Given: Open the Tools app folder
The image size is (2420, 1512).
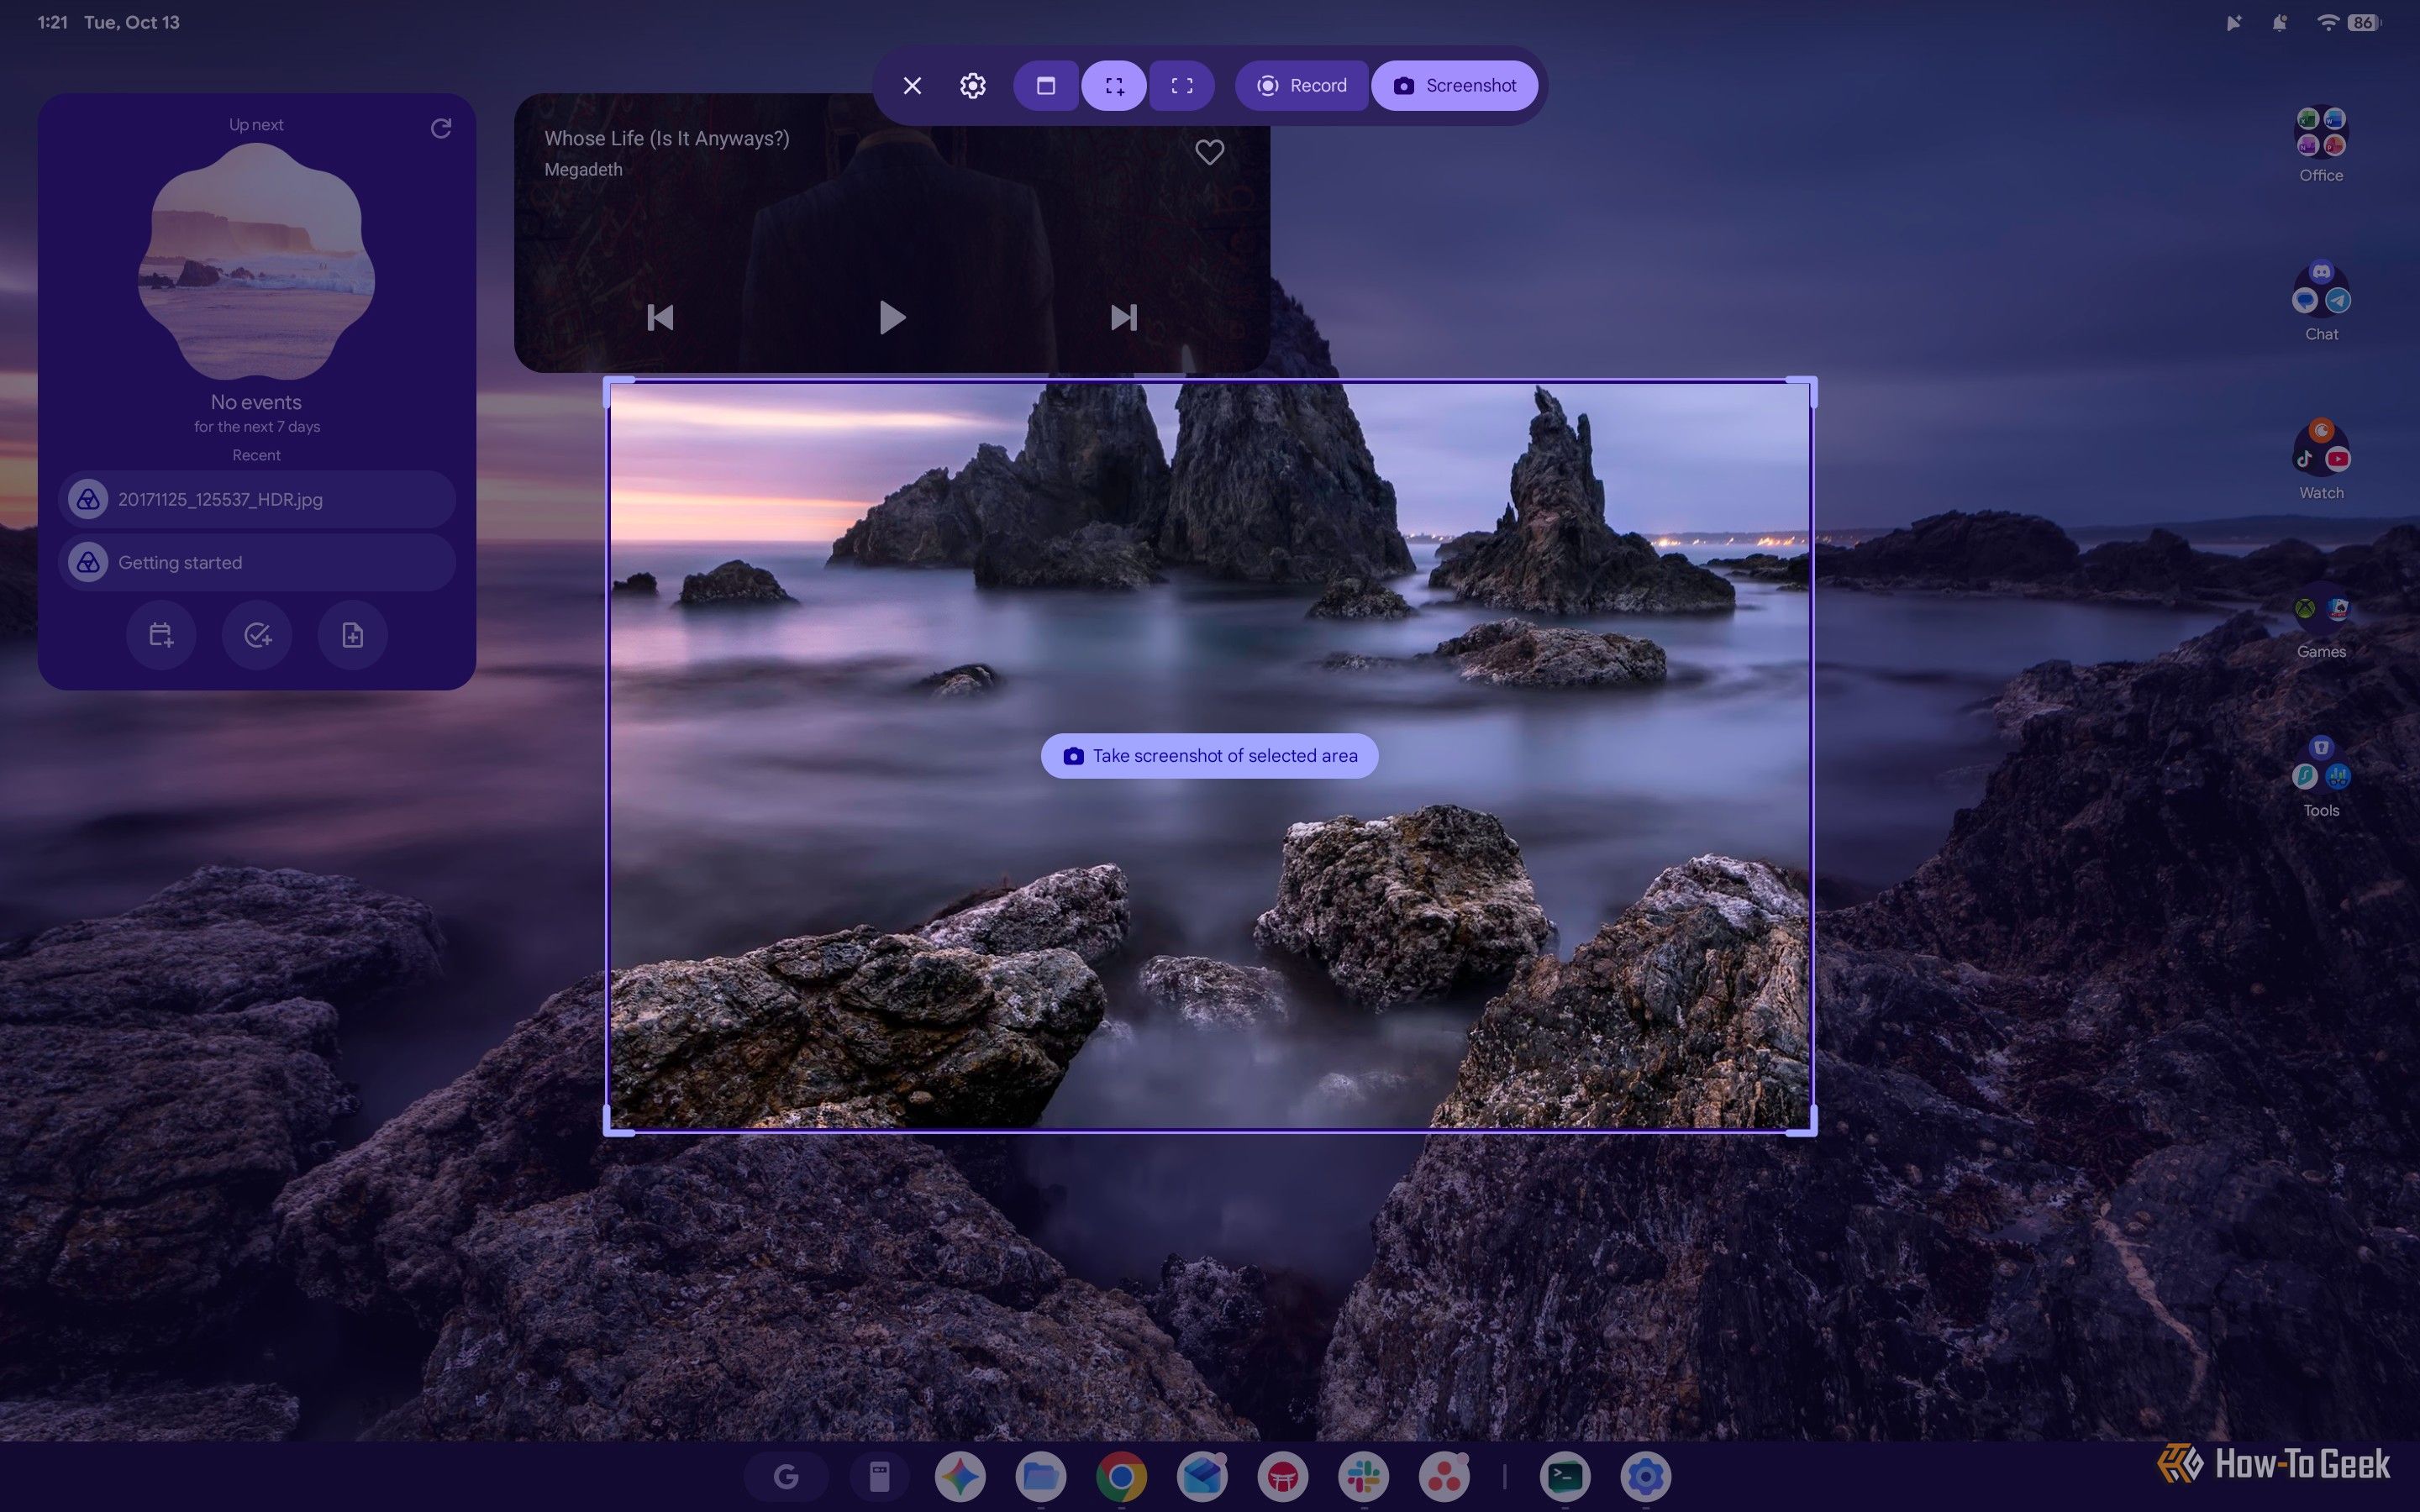Looking at the screenshot, I should pyautogui.click(x=2321, y=778).
